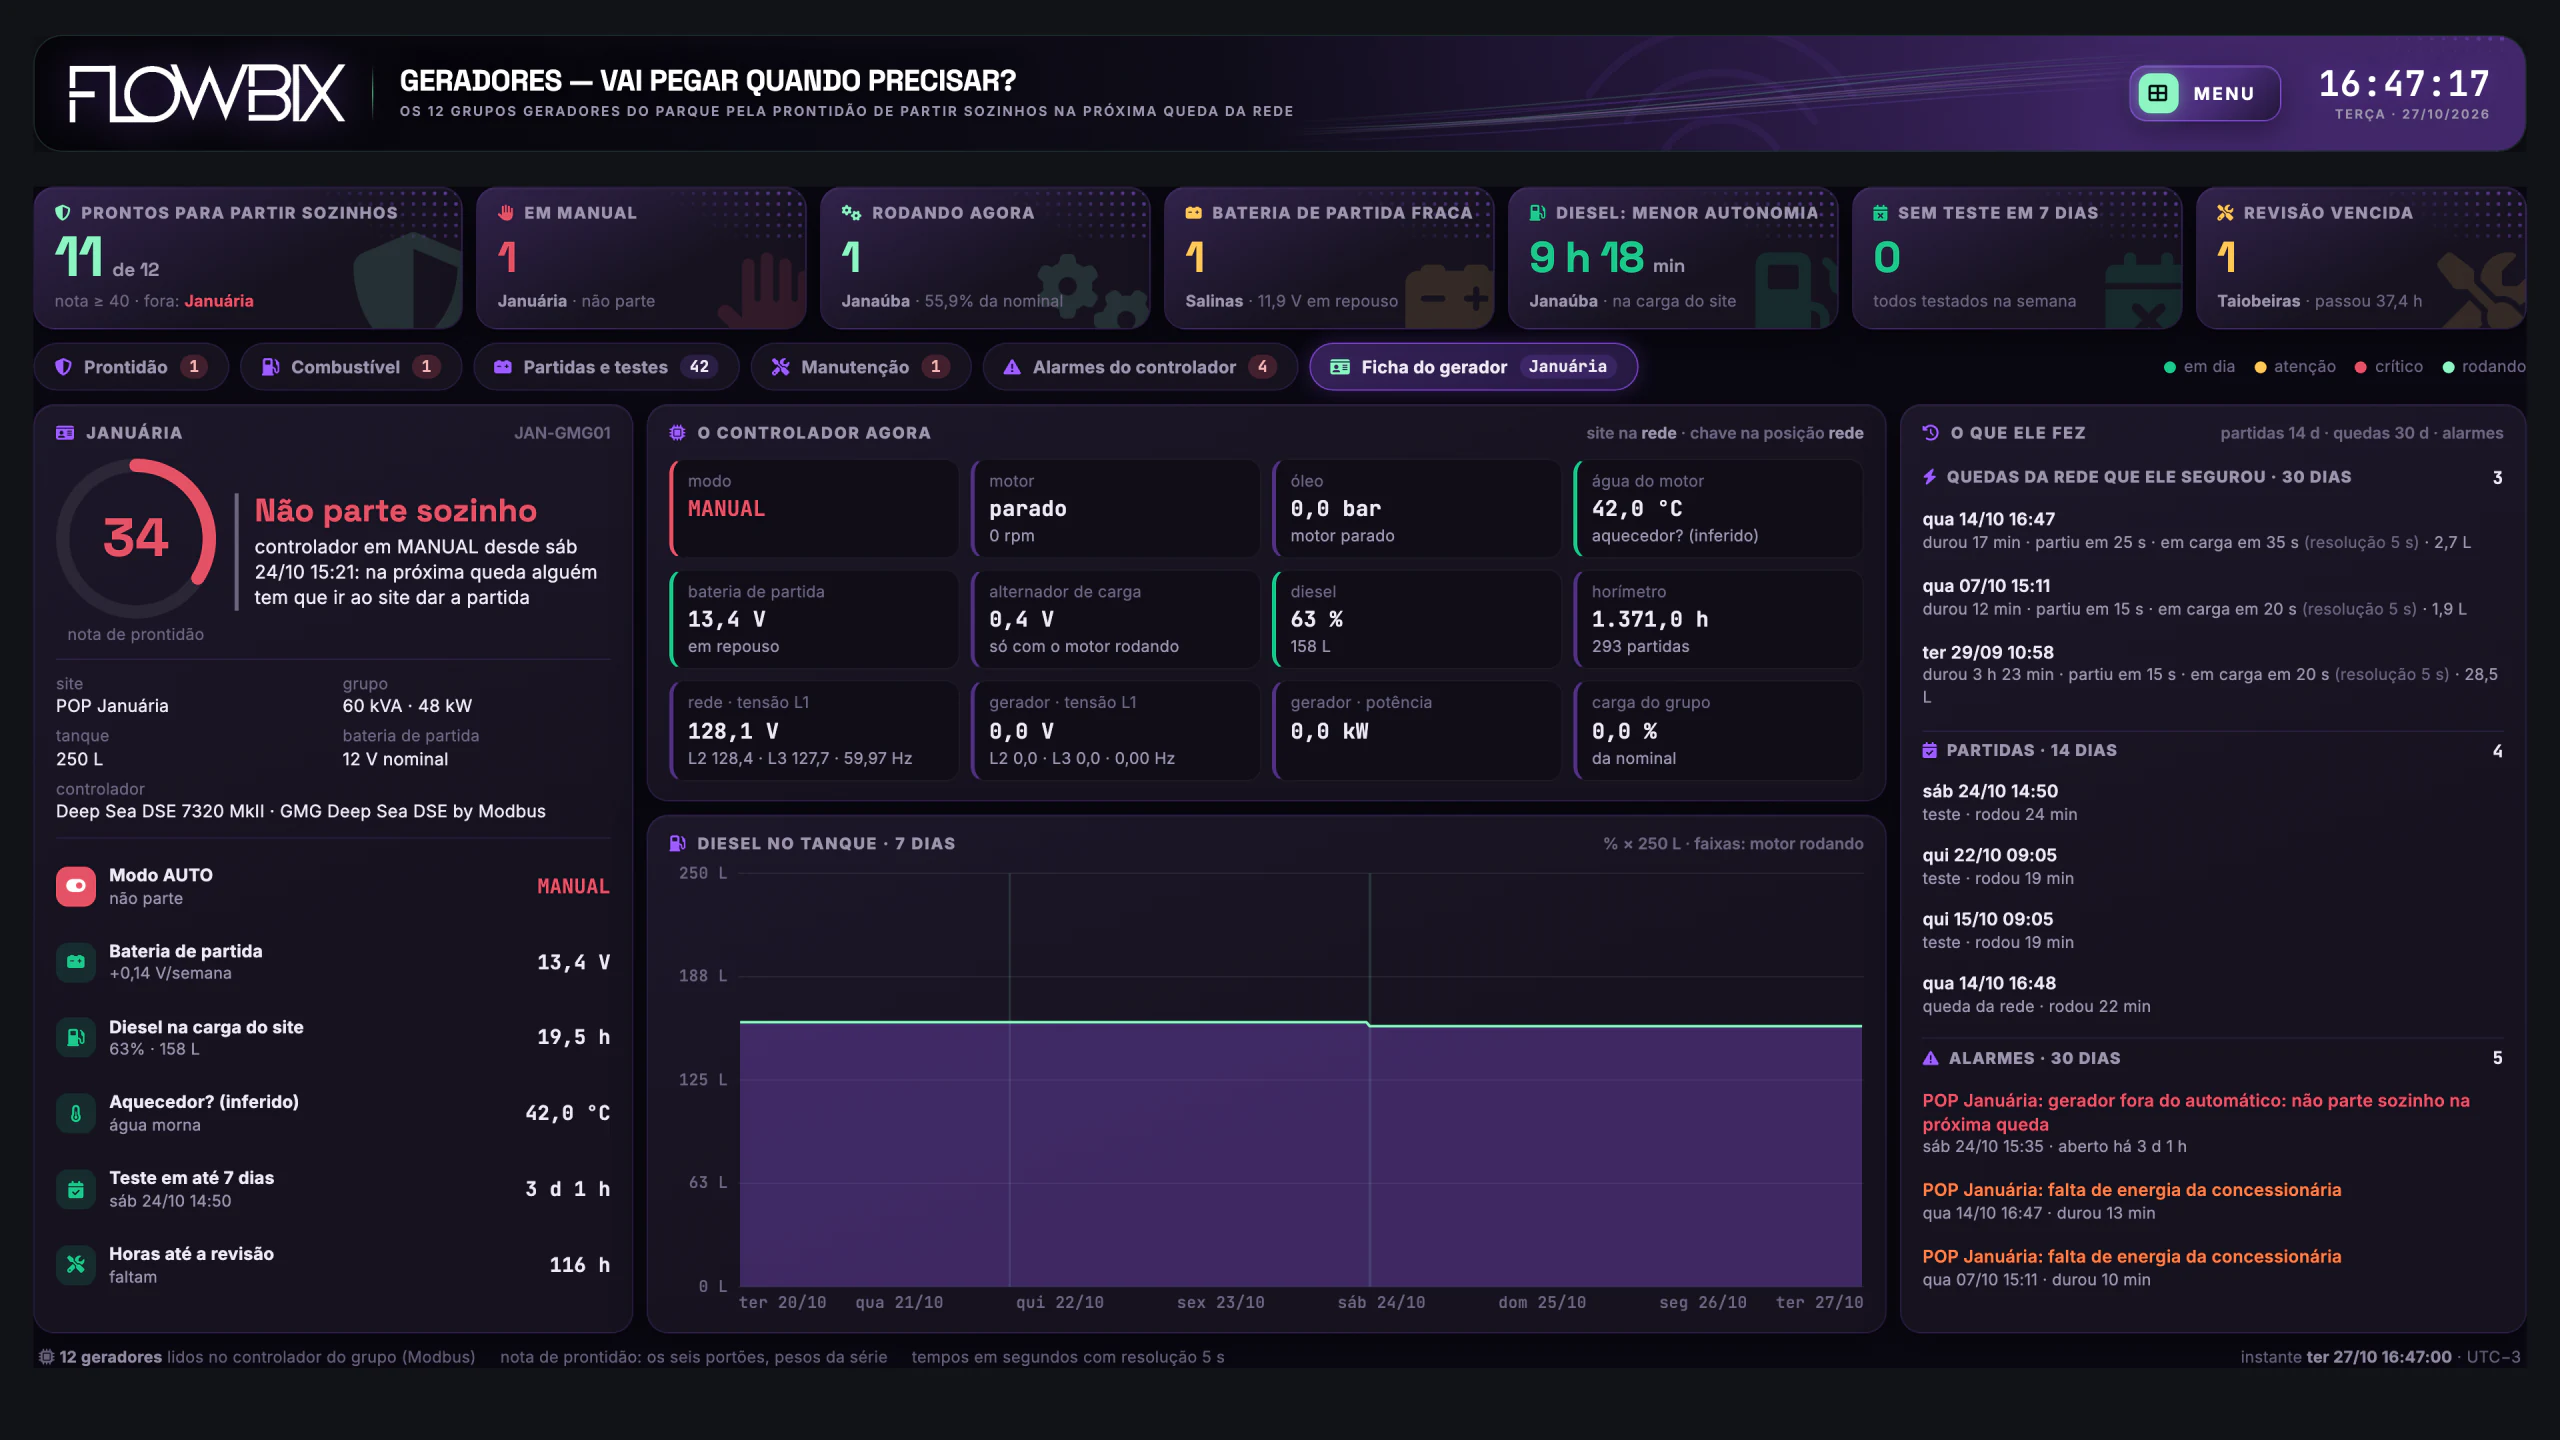Open the MENU button

[2204, 93]
